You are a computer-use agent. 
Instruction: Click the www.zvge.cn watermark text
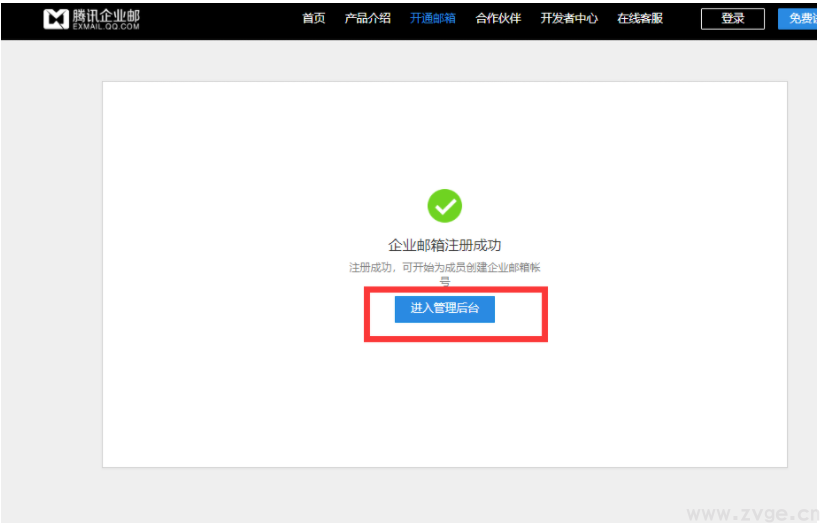tap(750, 513)
